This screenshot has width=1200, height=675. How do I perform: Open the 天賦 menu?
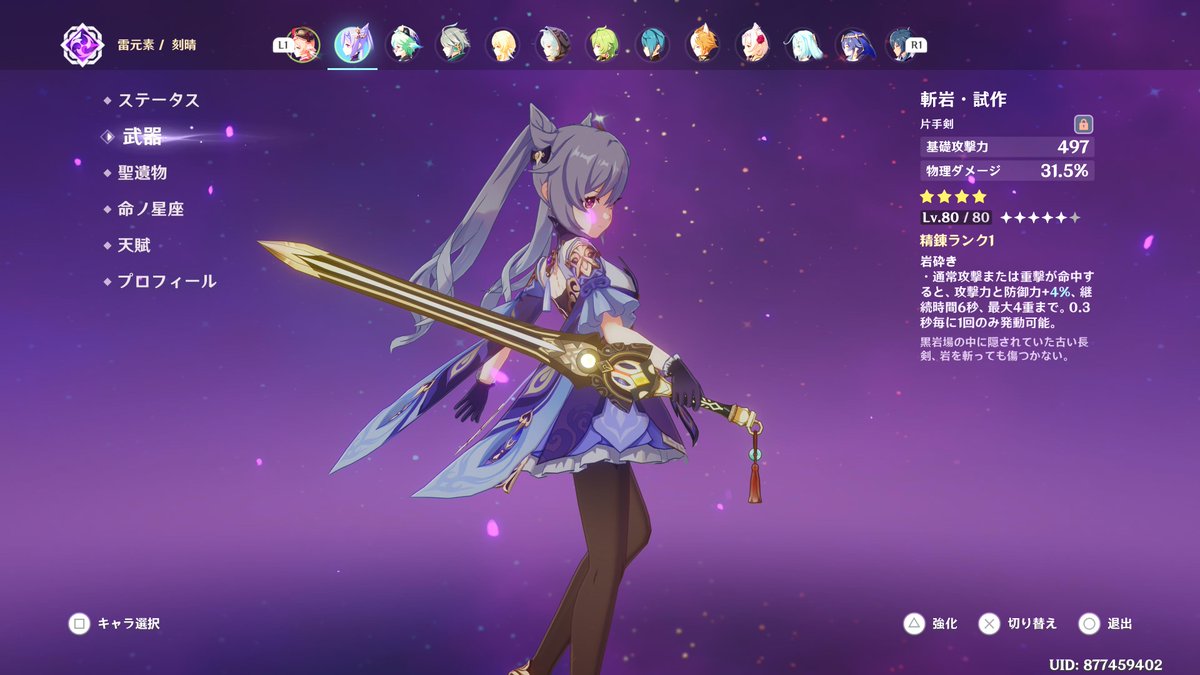pyautogui.click(x=134, y=245)
